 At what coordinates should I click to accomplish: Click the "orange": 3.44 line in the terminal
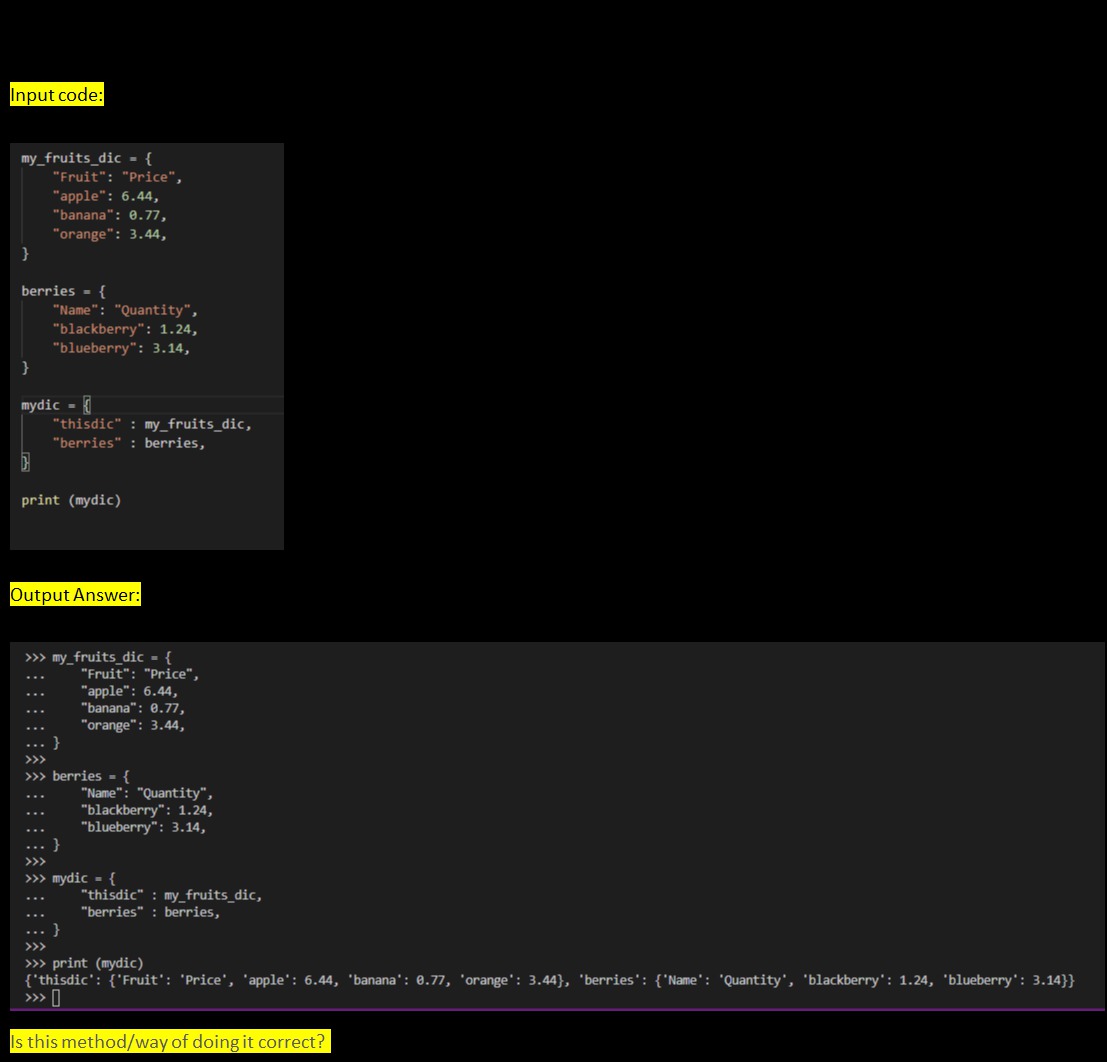(132, 725)
